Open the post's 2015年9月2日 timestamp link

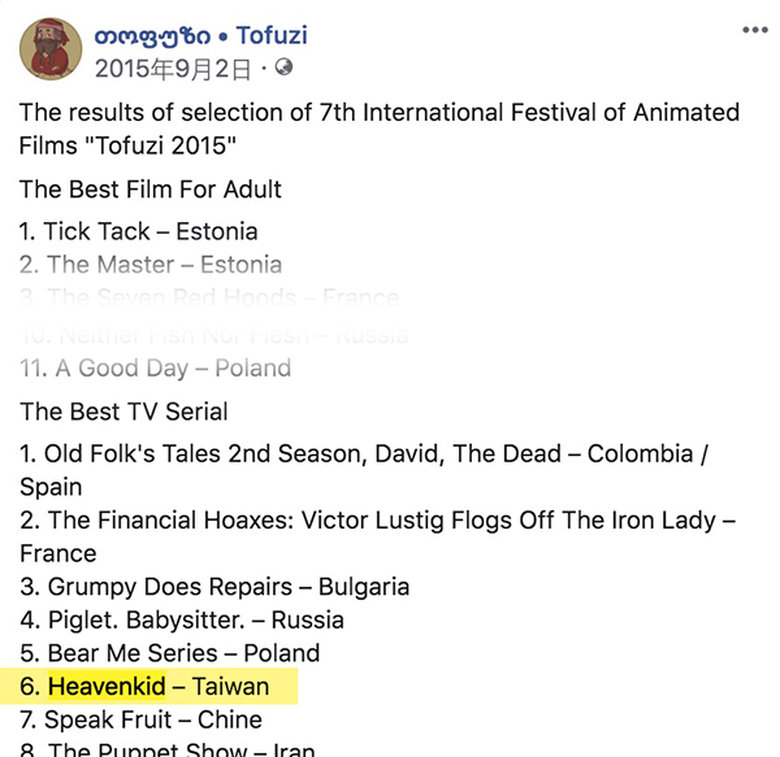pos(173,68)
